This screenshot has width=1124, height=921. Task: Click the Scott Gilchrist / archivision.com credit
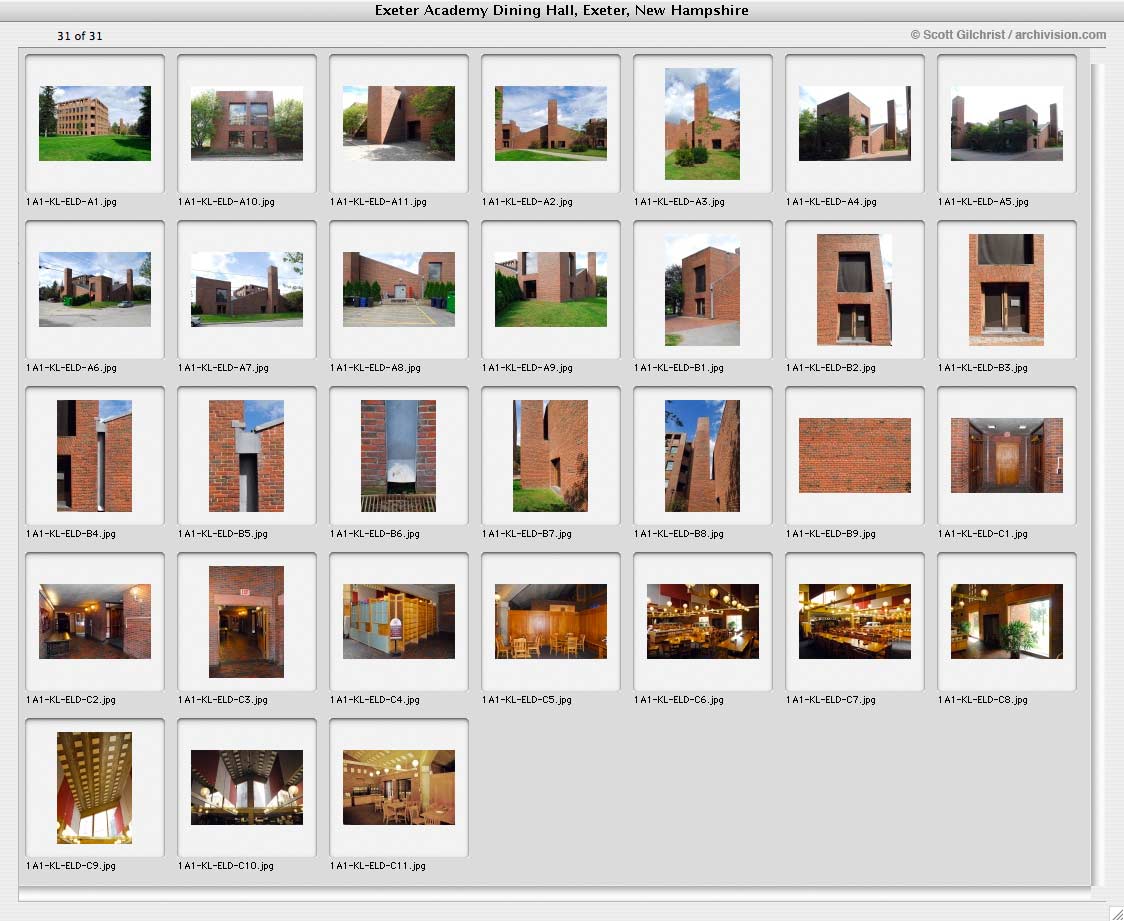coord(1008,34)
